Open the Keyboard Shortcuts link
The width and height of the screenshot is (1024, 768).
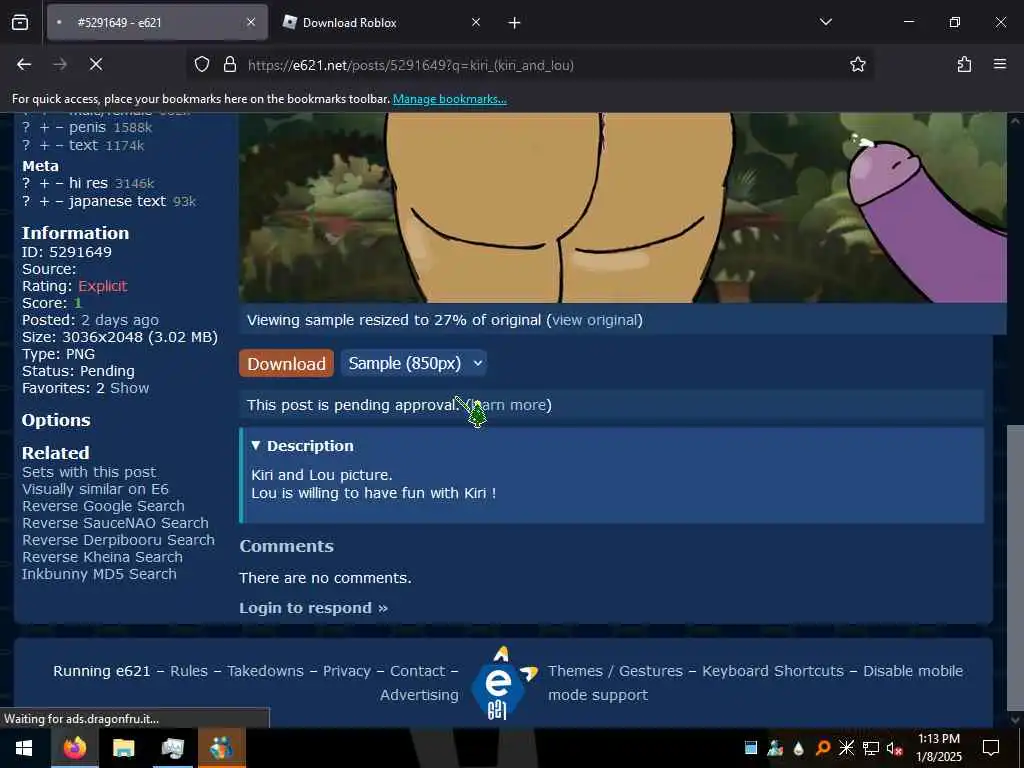[x=773, y=671]
